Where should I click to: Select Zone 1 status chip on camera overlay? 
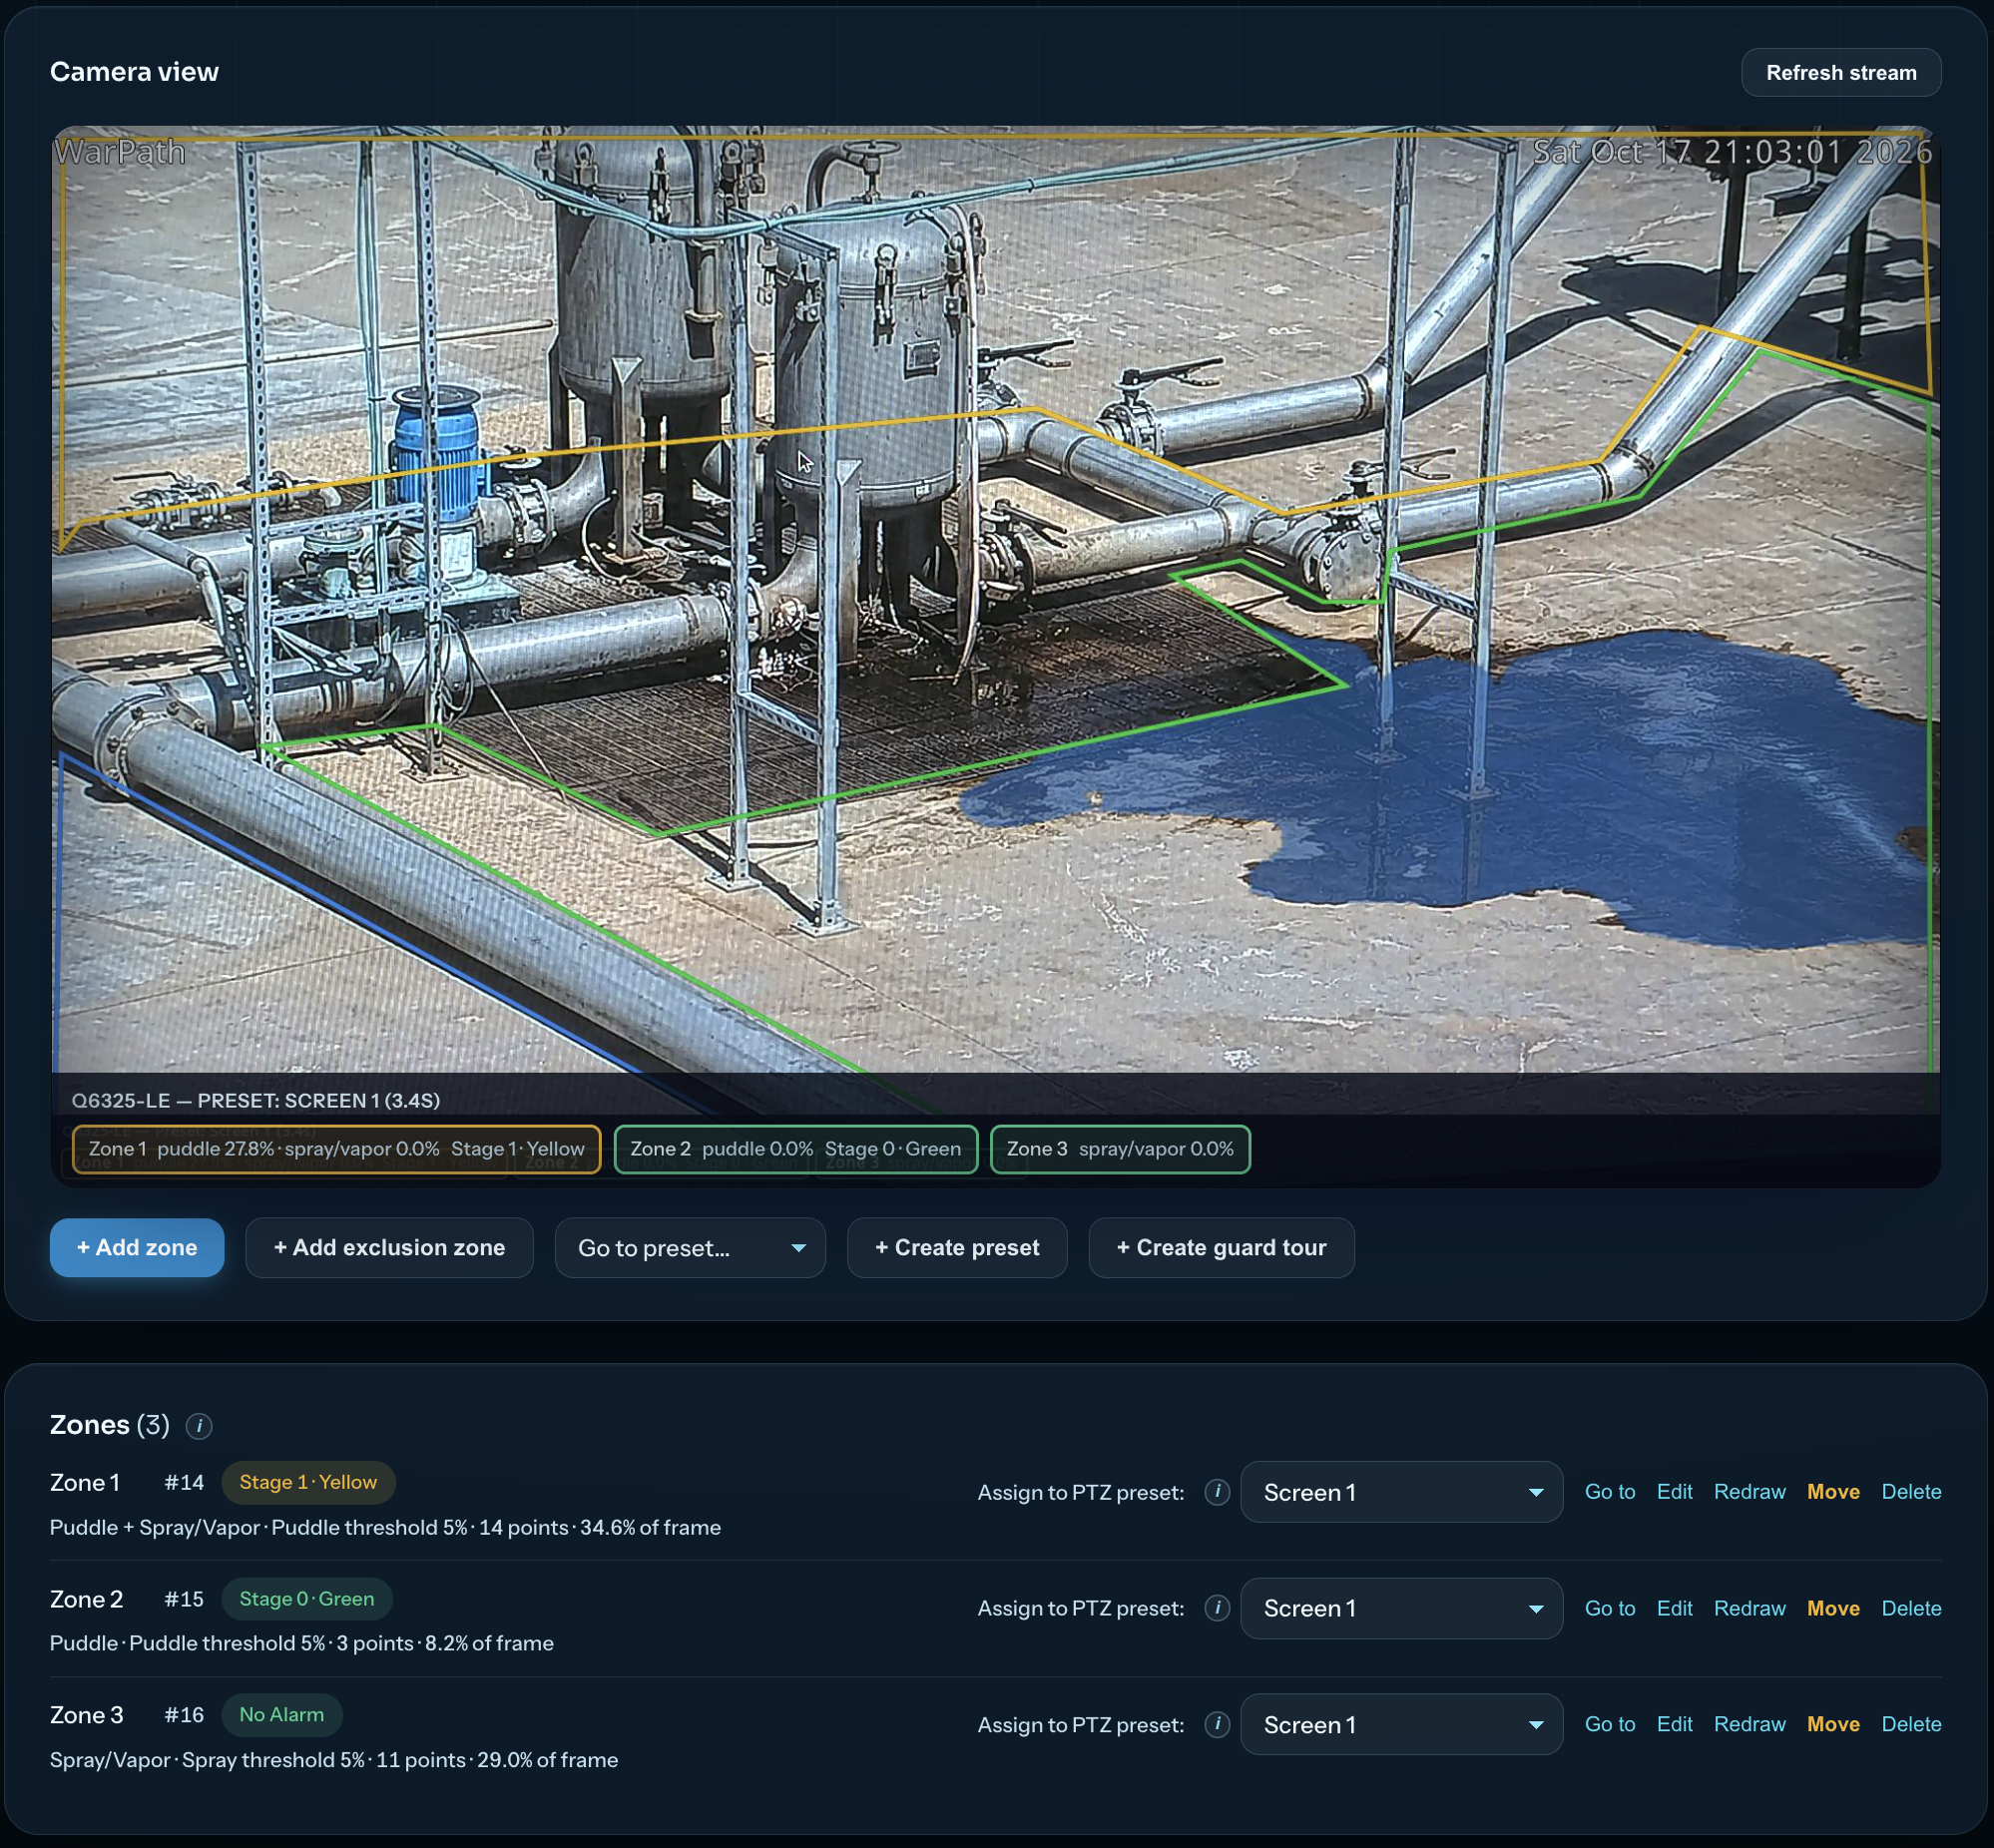coord(336,1149)
